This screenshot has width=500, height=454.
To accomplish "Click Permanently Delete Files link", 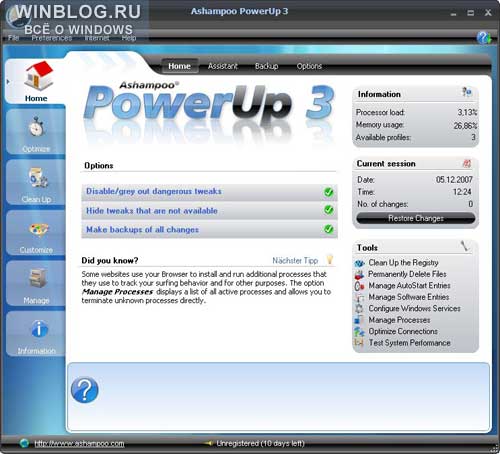I will tap(407, 274).
